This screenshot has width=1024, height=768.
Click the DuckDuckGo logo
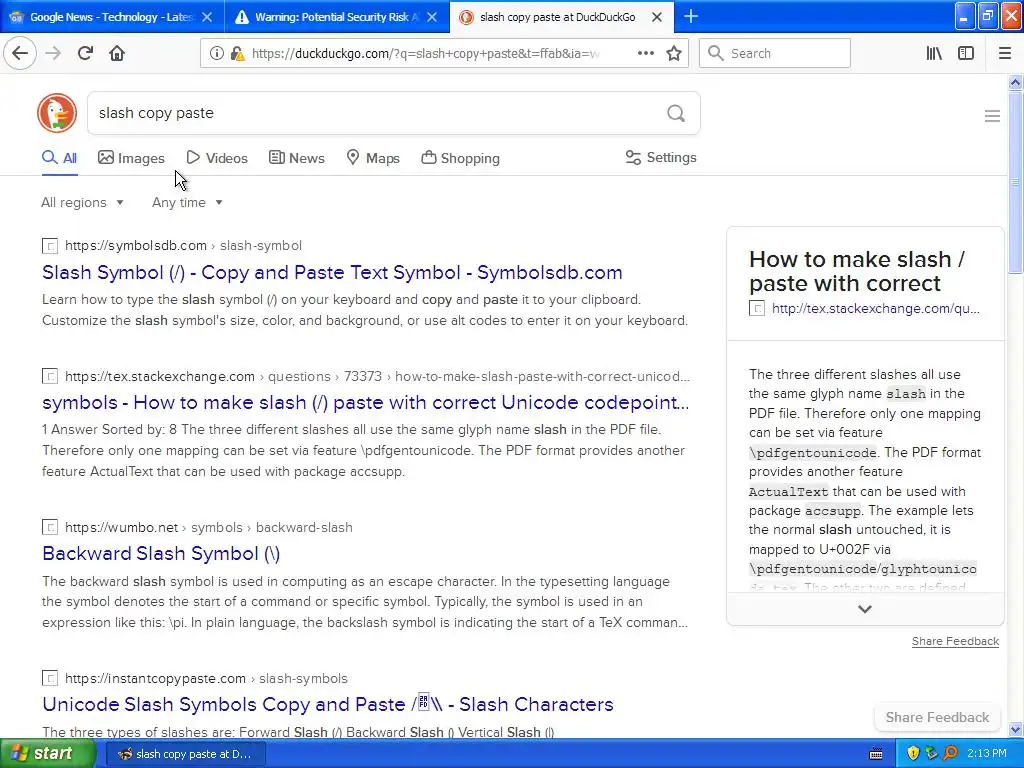[x=57, y=113]
